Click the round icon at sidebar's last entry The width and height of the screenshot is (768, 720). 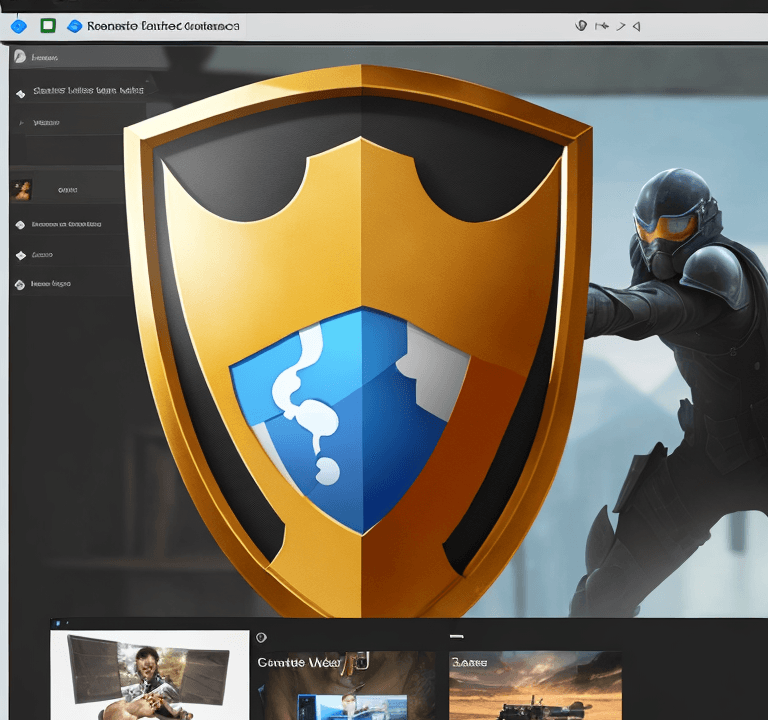pos(20,285)
